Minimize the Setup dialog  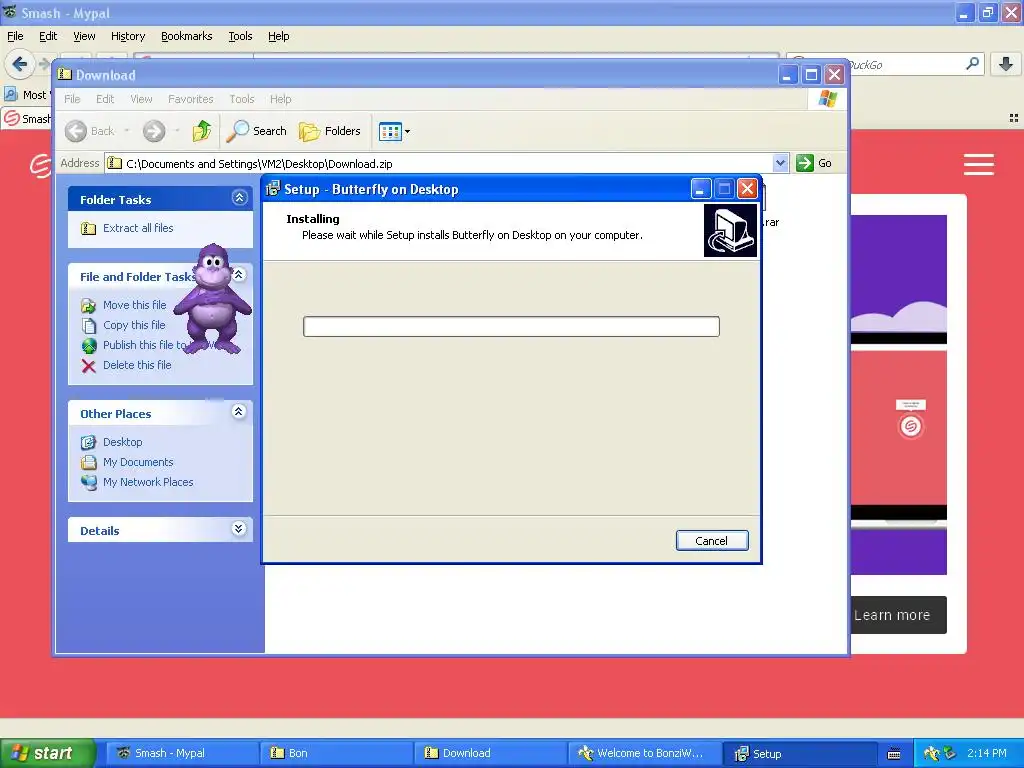point(701,189)
